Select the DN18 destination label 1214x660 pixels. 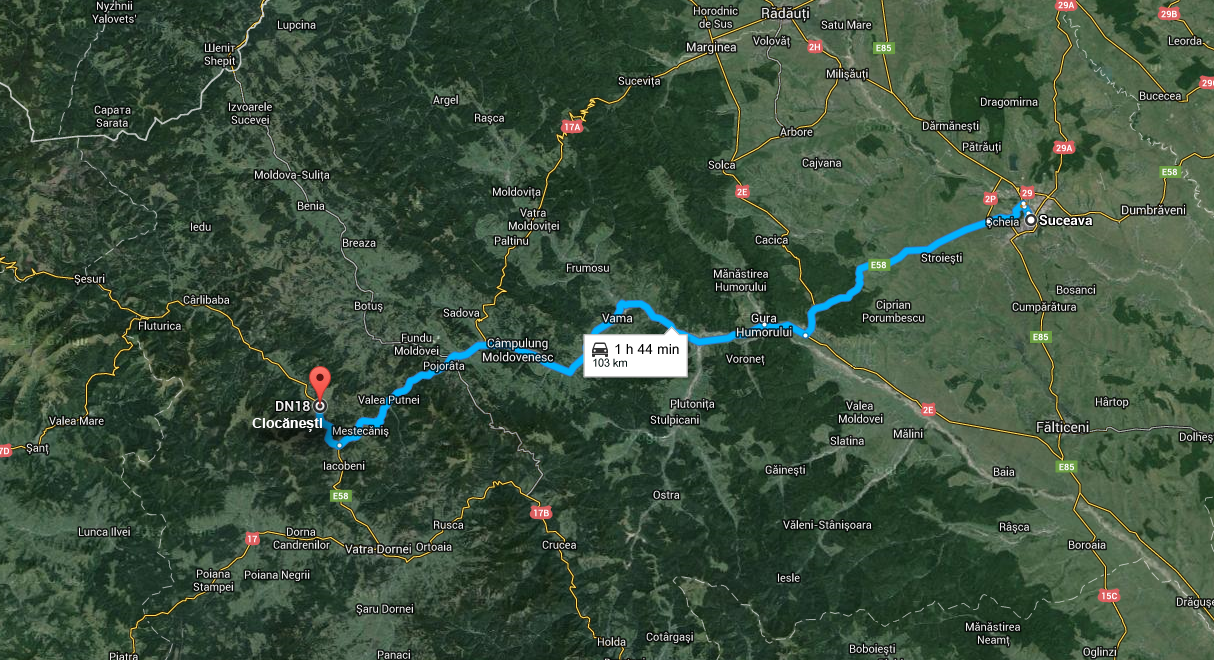pos(291,406)
